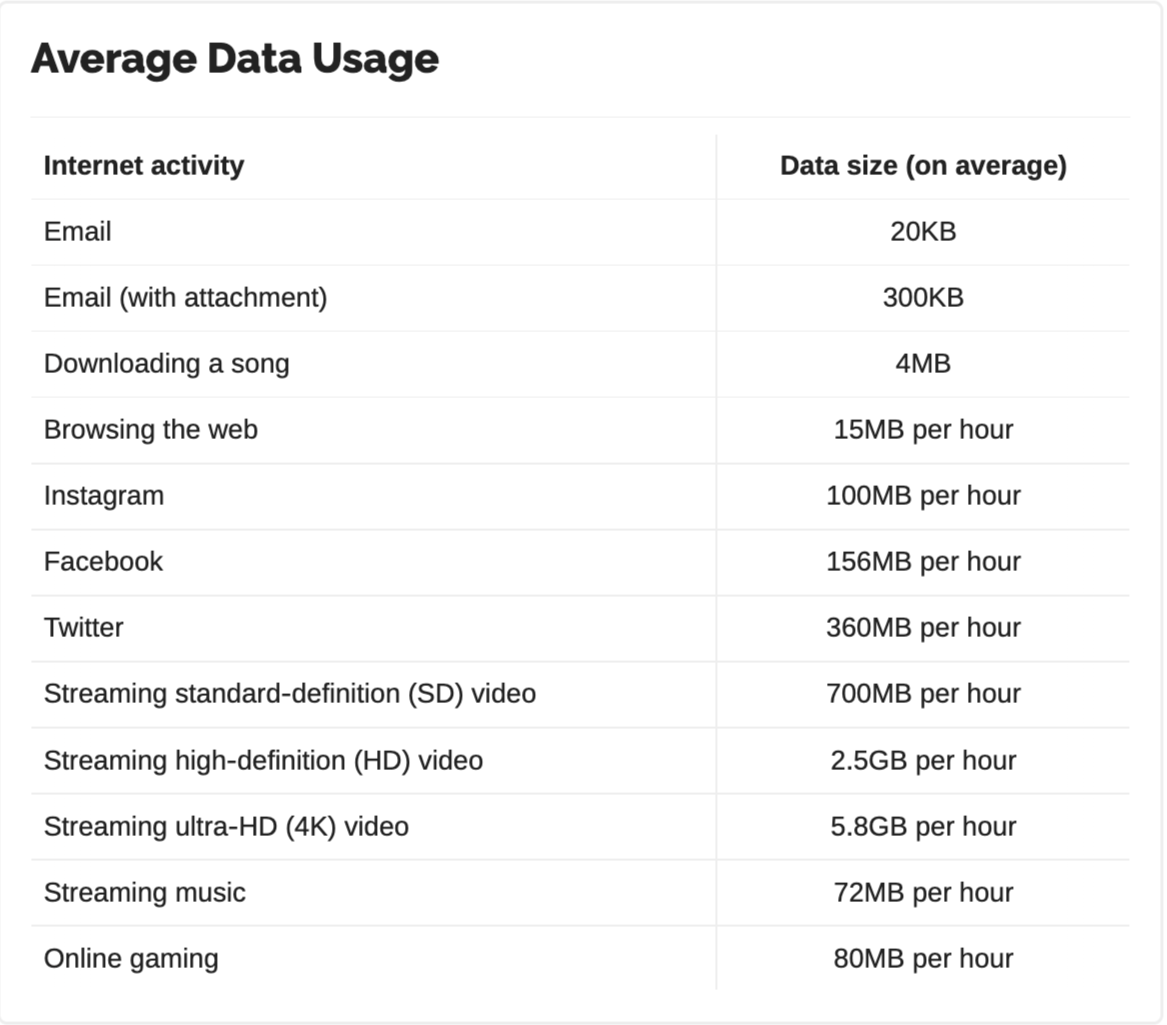This screenshot has width=1167, height=1025.
Task: Select the Email (with attachment) row
Action: click(580, 298)
